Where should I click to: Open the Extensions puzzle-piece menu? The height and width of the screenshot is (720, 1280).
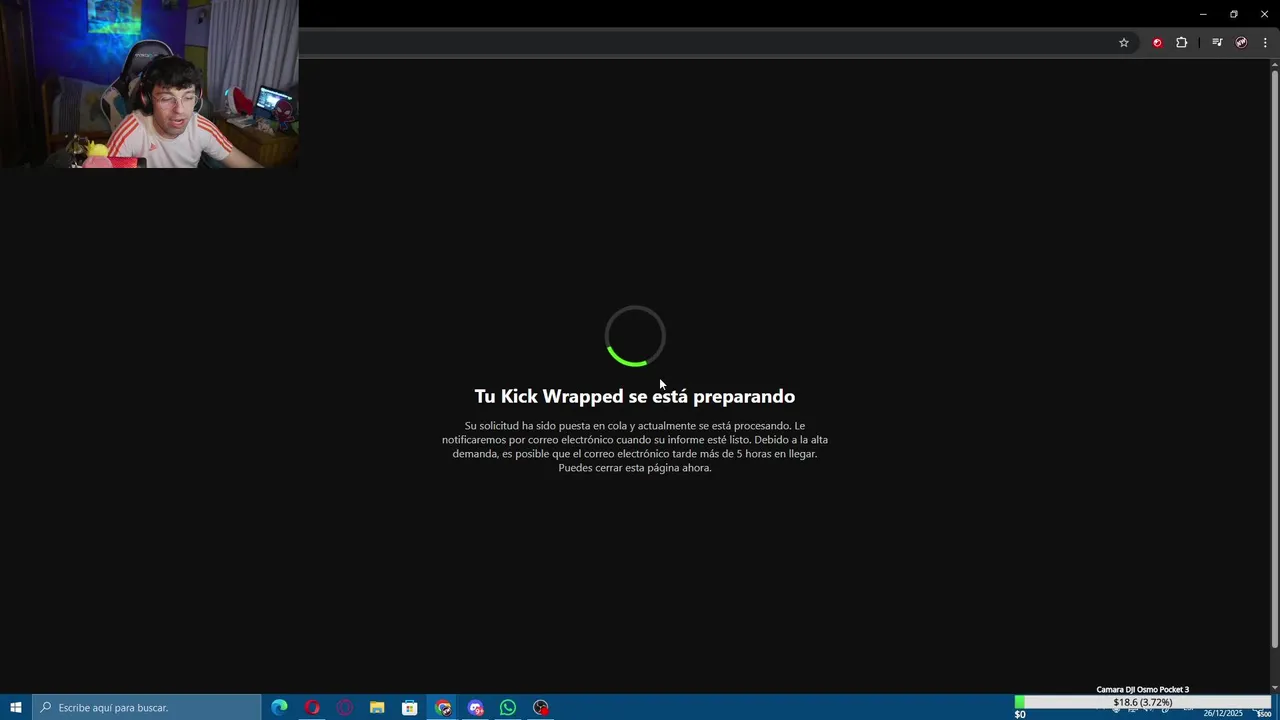pyautogui.click(x=1182, y=43)
